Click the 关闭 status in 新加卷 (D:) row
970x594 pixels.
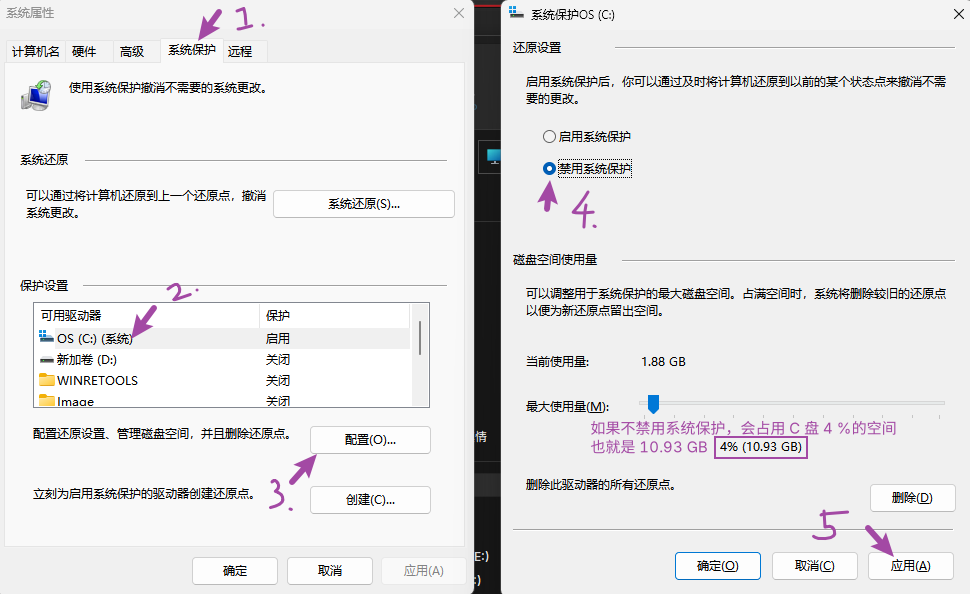pyautogui.click(x=278, y=359)
